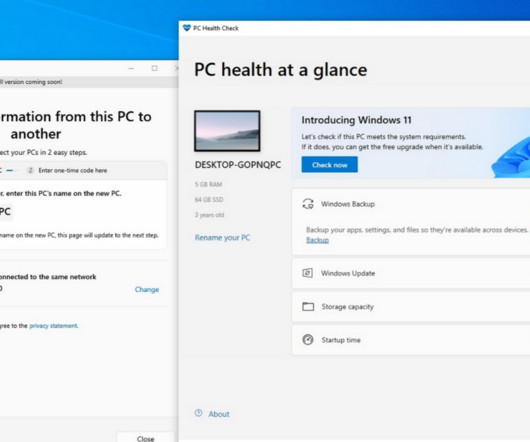
Task: Click the Windows Backup sync icon
Action: click(x=308, y=204)
